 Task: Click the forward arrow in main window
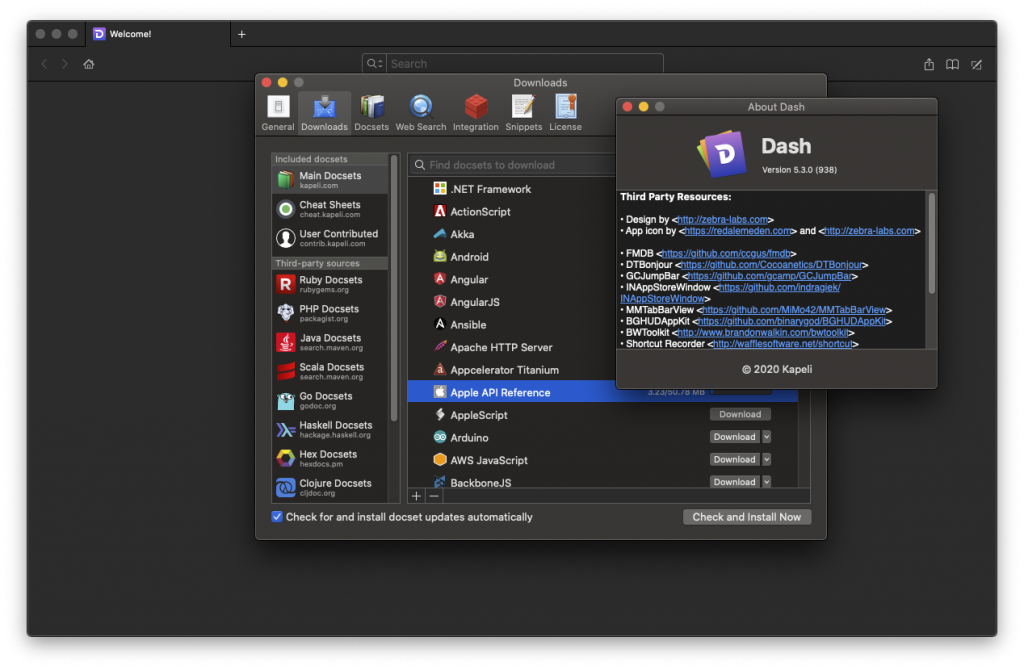(x=65, y=64)
